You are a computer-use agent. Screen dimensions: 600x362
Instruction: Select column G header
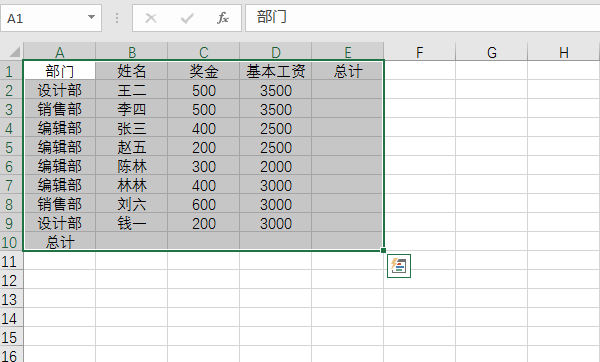click(x=491, y=51)
